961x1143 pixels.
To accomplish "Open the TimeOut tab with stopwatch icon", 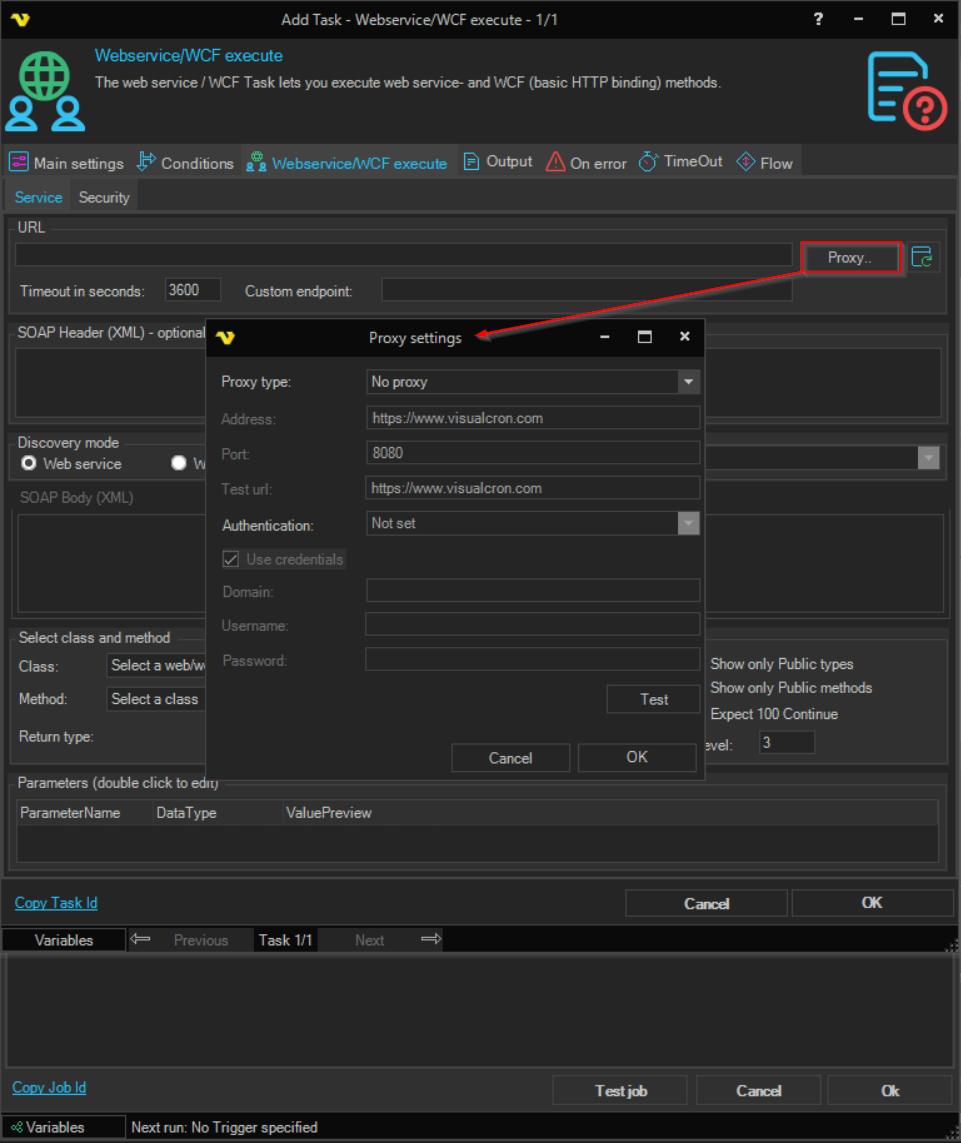I will tap(680, 162).
